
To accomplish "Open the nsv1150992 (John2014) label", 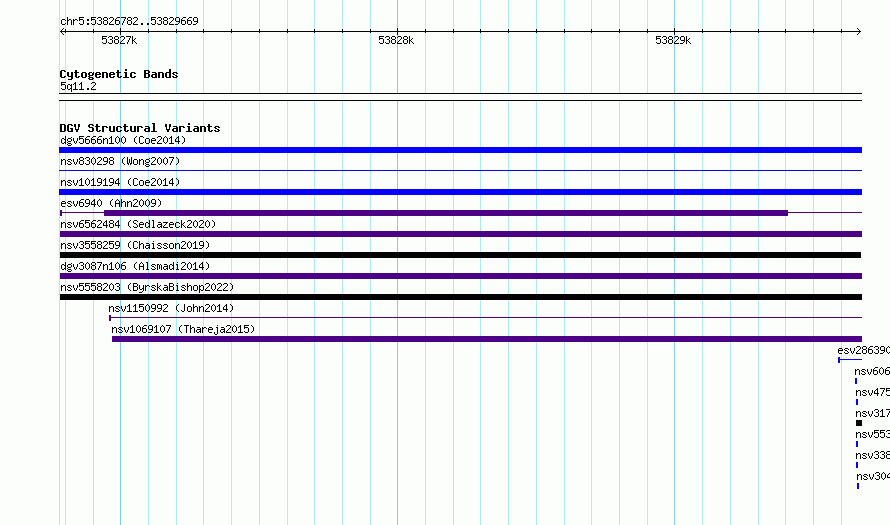I will 171,308.
